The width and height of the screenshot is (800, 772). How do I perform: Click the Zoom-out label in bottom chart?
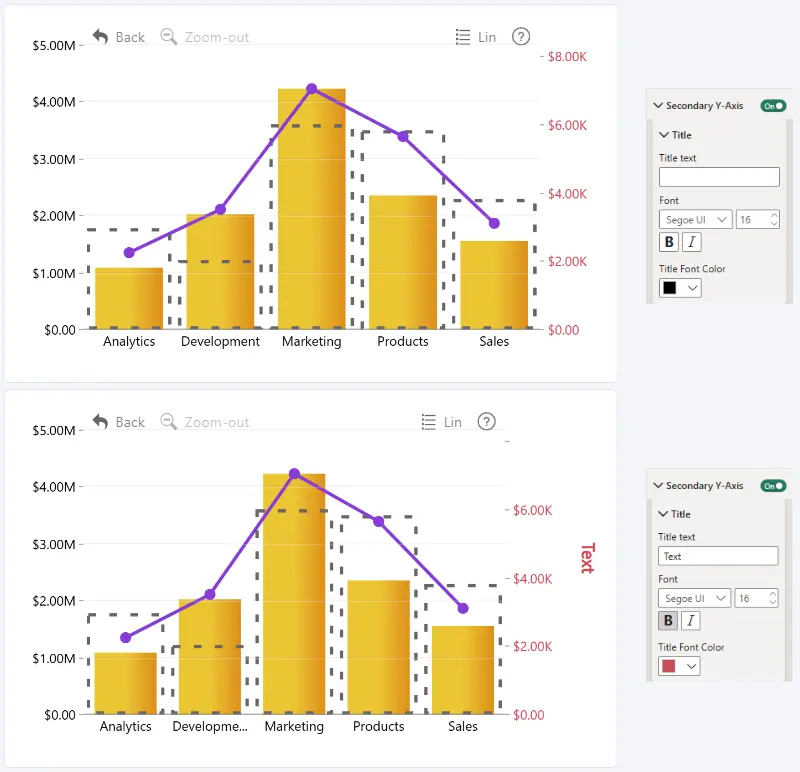(x=217, y=422)
